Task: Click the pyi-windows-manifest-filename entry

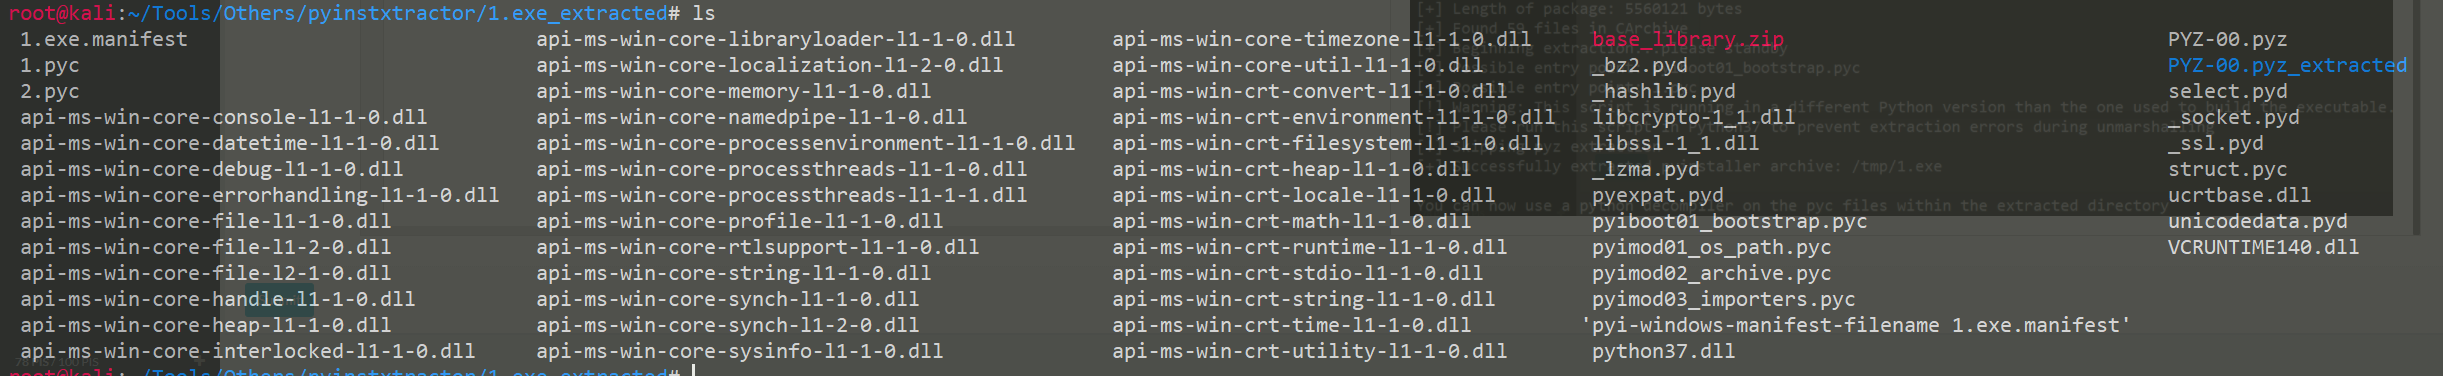Action: [1856, 325]
